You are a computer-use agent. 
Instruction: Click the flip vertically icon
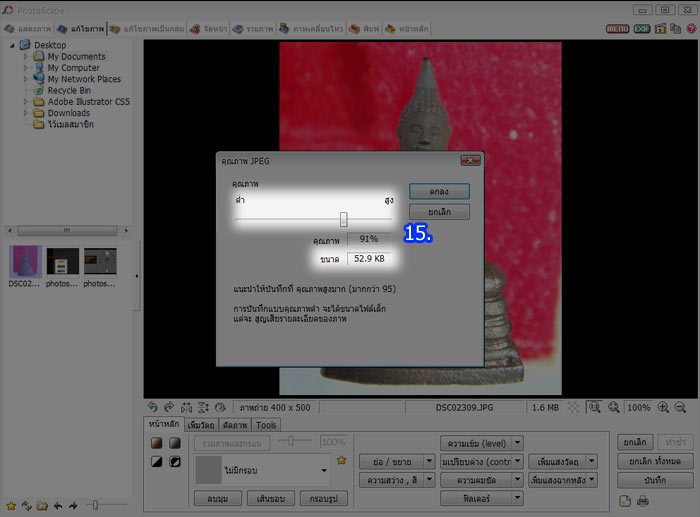[x=203, y=407]
